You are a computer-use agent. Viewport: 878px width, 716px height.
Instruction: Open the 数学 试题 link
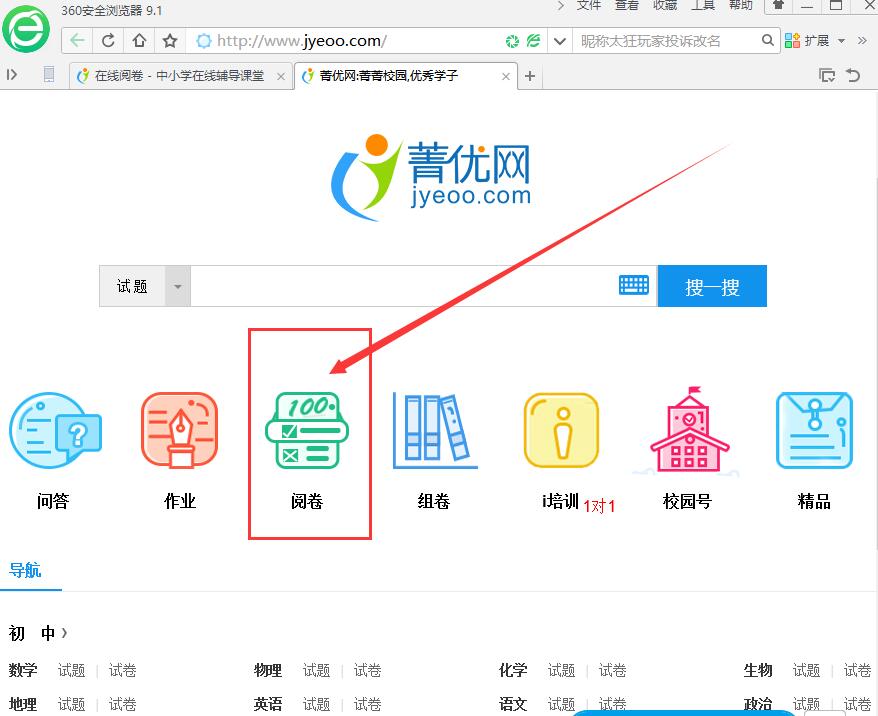click(71, 670)
